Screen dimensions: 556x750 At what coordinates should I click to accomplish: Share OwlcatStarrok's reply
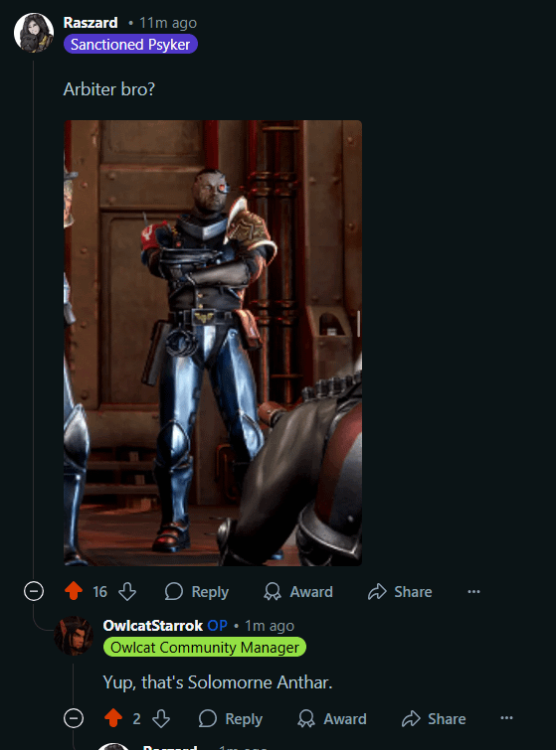(434, 718)
